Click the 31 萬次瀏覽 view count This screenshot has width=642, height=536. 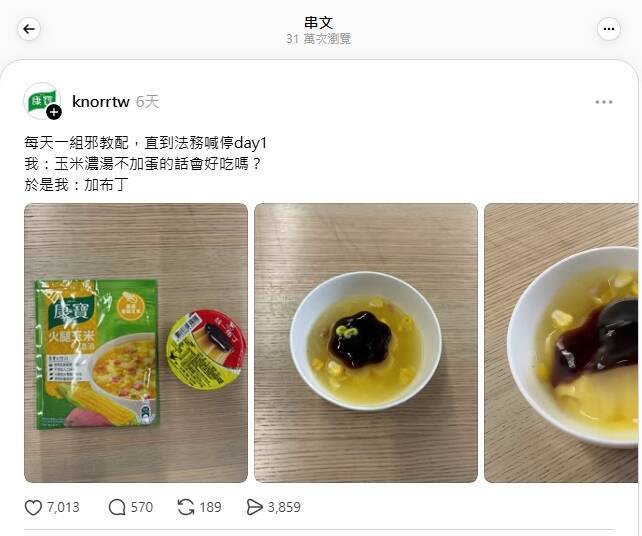tap(319, 39)
